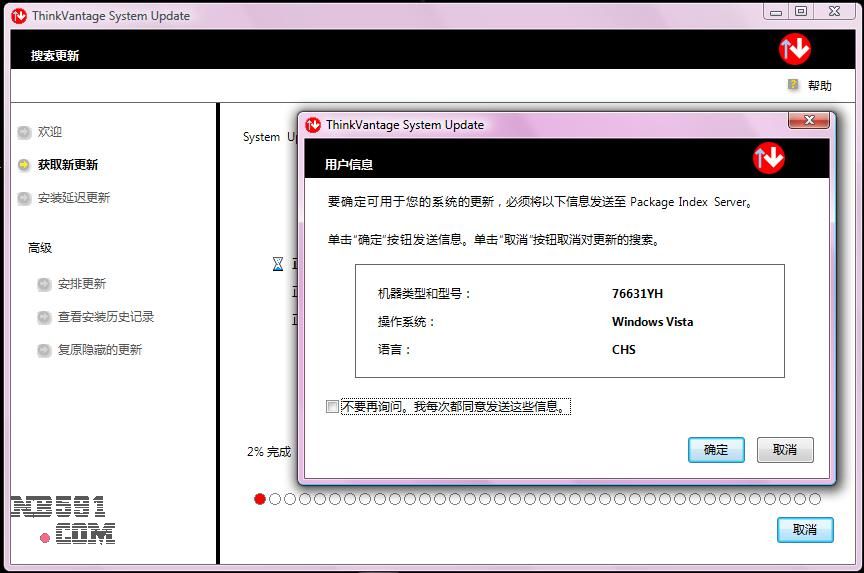The height and width of the screenshot is (573, 864).
Task: Go to 欢迎 in the sidebar
Action: click(50, 132)
